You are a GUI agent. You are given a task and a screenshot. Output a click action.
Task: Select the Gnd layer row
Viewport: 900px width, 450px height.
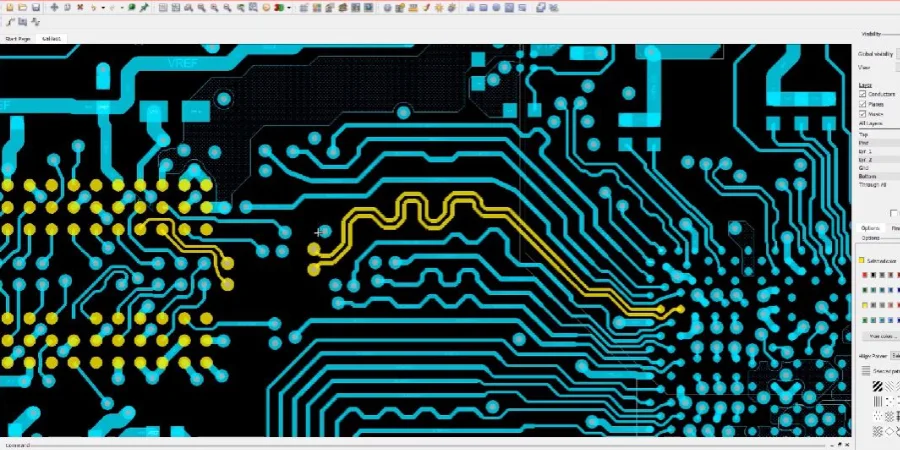(x=878, y=168)
